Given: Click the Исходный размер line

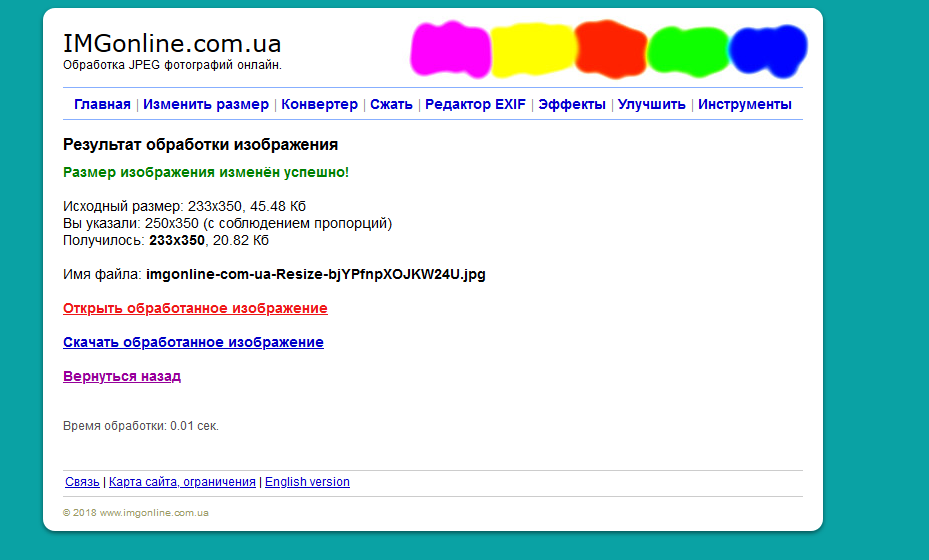Looking at the screenshot, I should coord(184,206).
